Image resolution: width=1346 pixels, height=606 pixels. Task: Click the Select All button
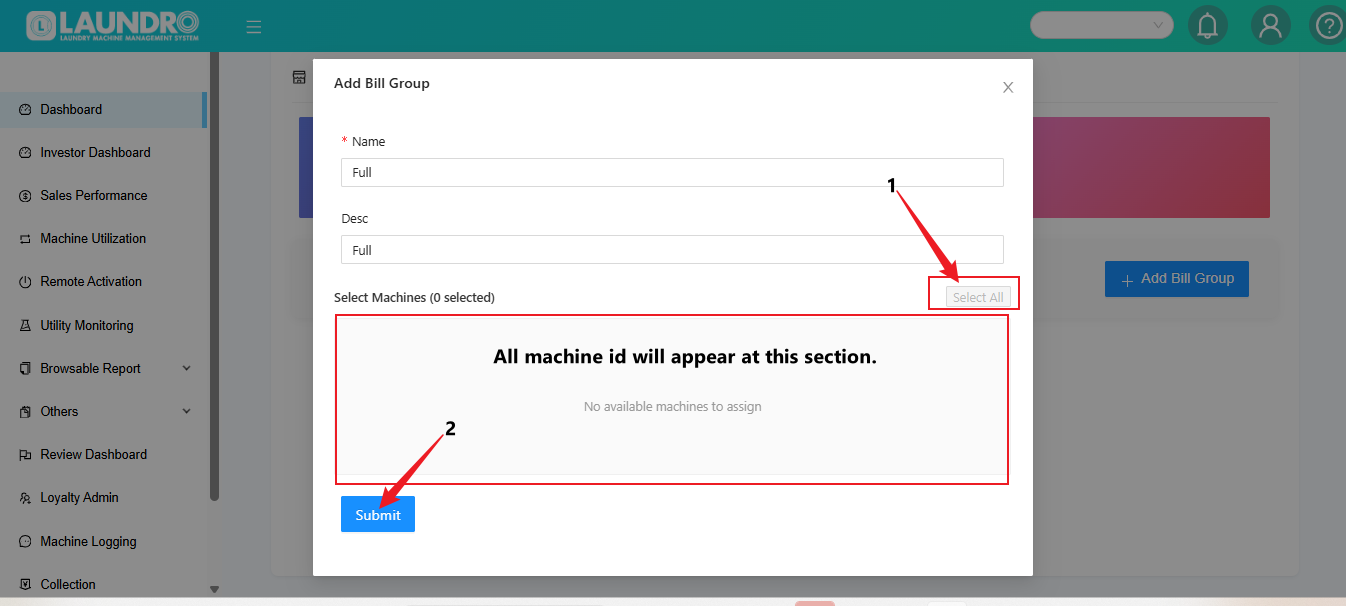(978, 297)
